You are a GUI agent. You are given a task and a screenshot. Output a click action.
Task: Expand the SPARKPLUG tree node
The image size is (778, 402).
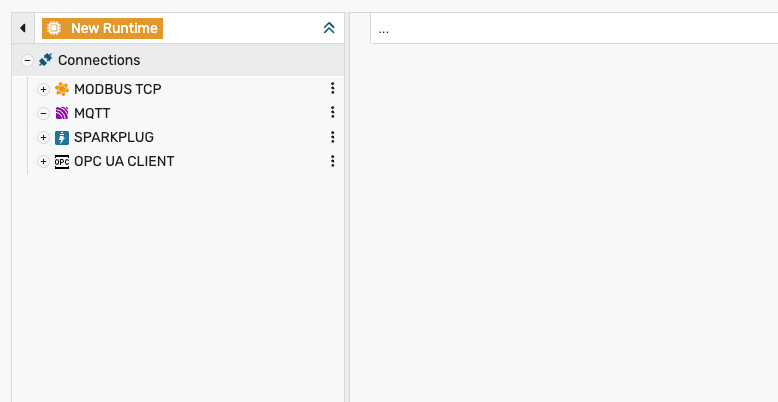[43, 137]
